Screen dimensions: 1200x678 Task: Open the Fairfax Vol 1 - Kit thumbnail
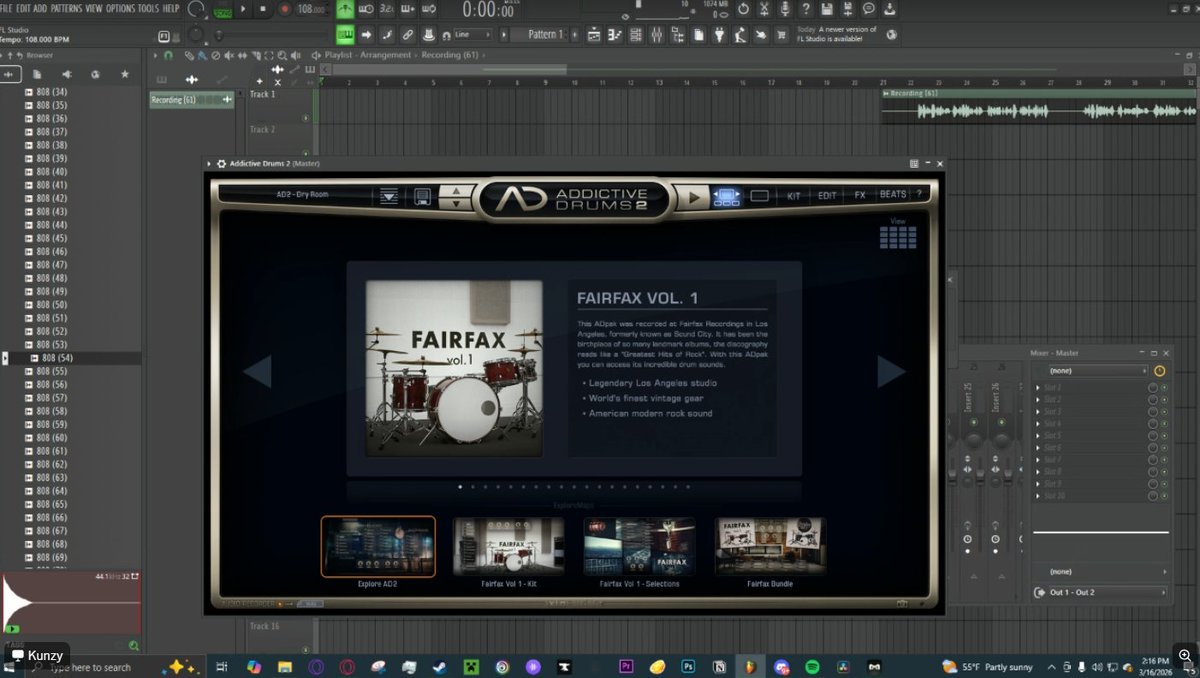click(509, 546)
